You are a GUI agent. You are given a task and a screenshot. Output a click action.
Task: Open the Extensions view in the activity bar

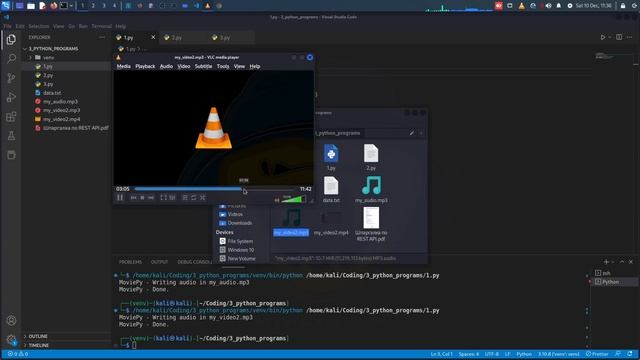point(11,117)
